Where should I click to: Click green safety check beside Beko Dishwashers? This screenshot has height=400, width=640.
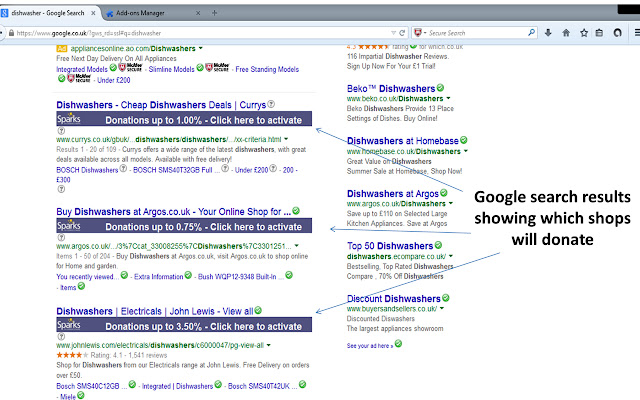[x=440, y=87]
